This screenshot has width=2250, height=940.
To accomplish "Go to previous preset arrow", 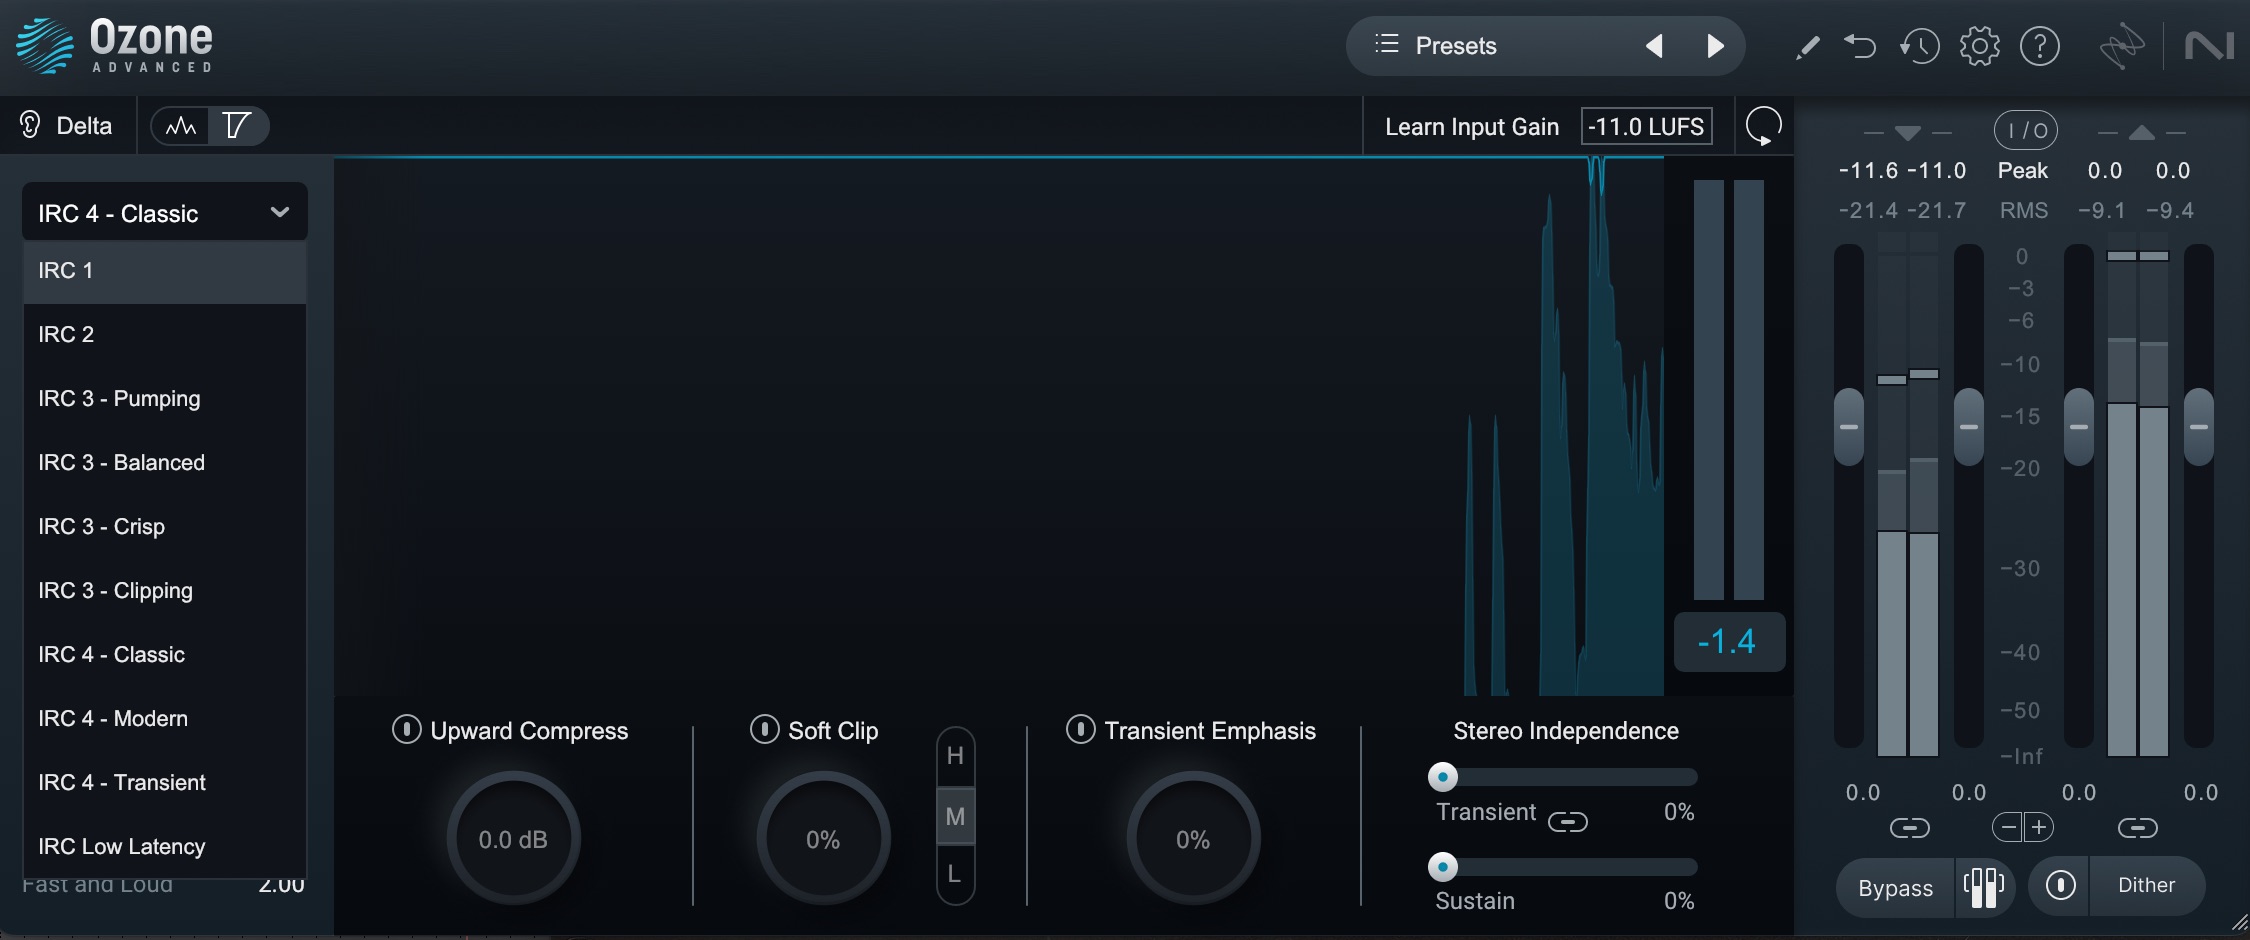I will click(x=1654, y=46).
